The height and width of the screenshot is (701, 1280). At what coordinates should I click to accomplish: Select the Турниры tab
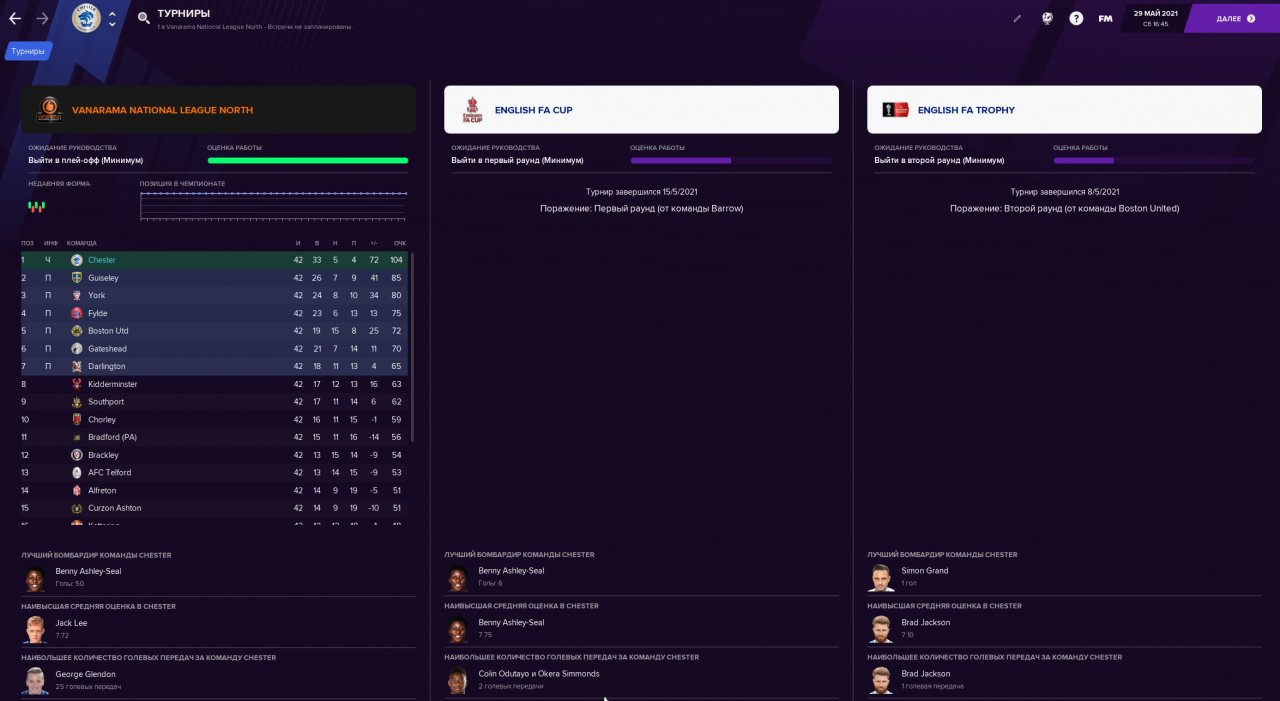click(x=28, y=51)
